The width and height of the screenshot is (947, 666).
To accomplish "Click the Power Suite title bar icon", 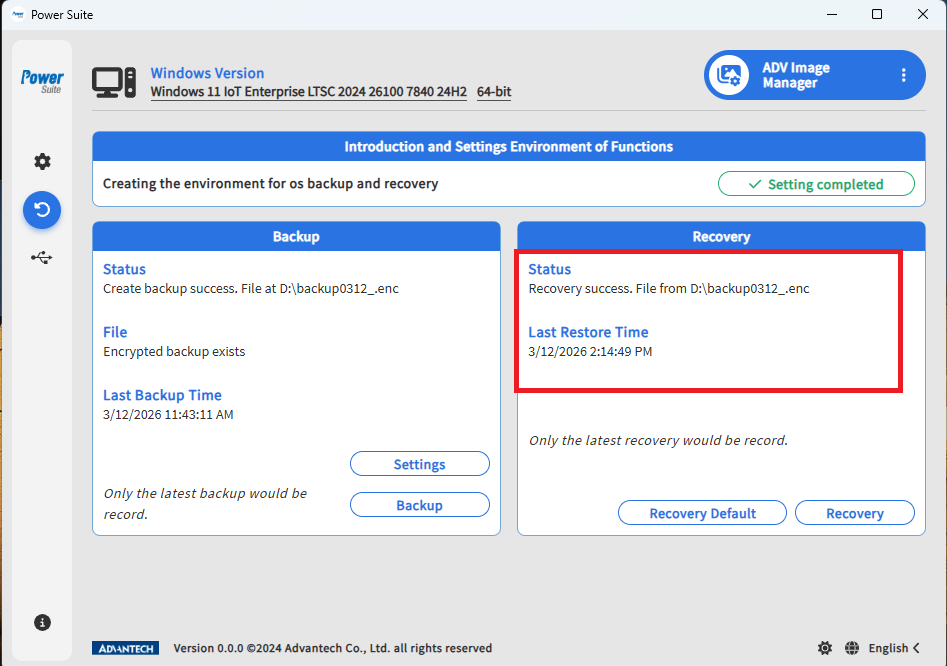I will pyautogui.click(x=18, y=14).
